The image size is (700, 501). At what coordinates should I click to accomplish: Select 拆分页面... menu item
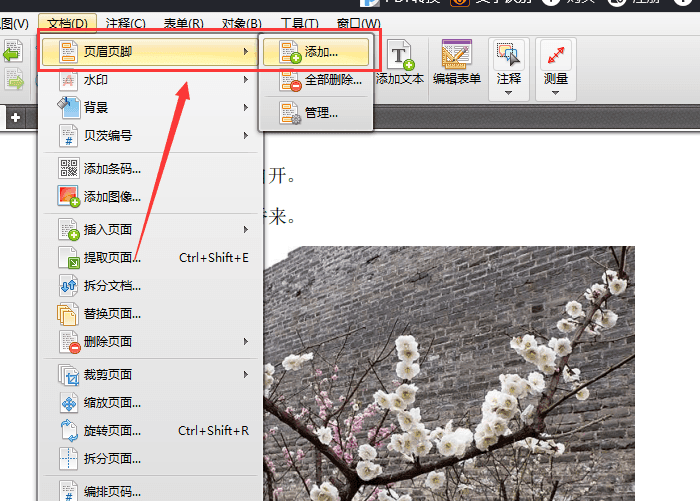click(150, 459)
